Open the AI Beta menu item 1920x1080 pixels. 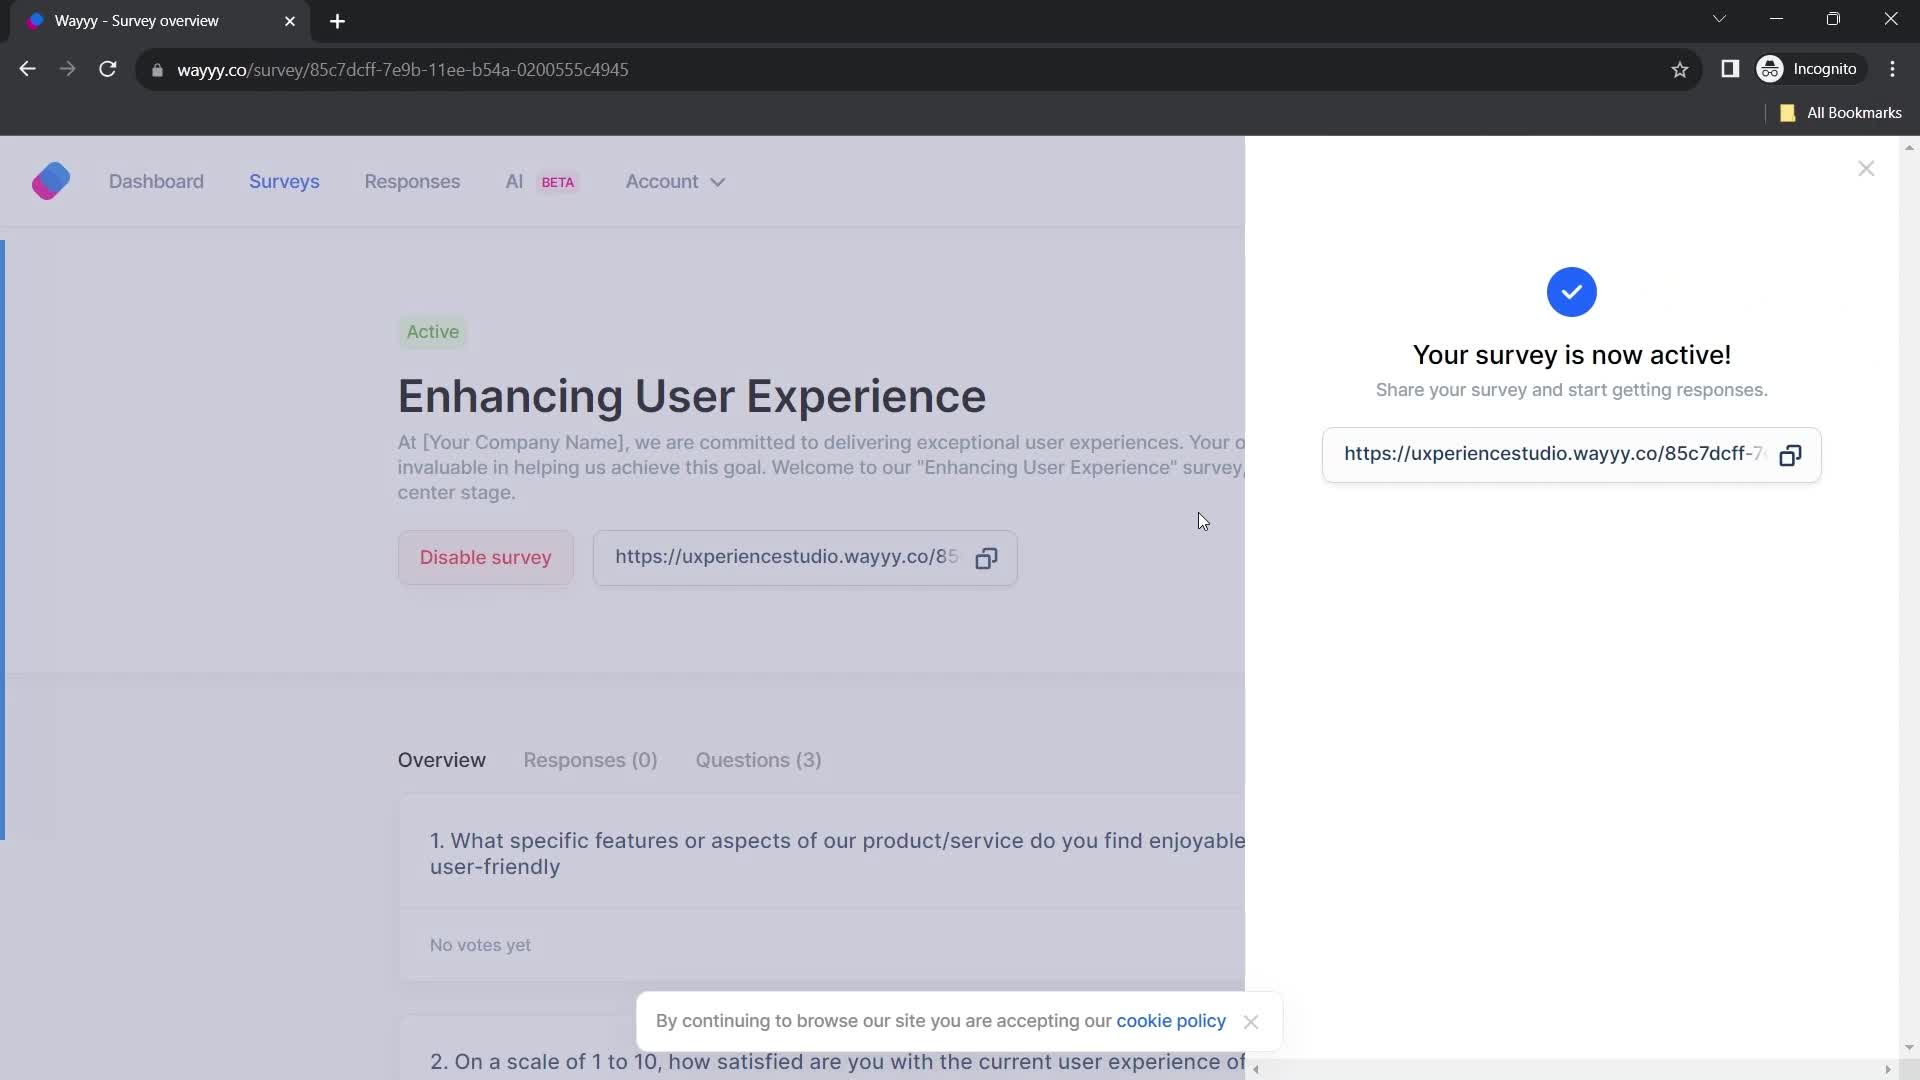point(539,181)
